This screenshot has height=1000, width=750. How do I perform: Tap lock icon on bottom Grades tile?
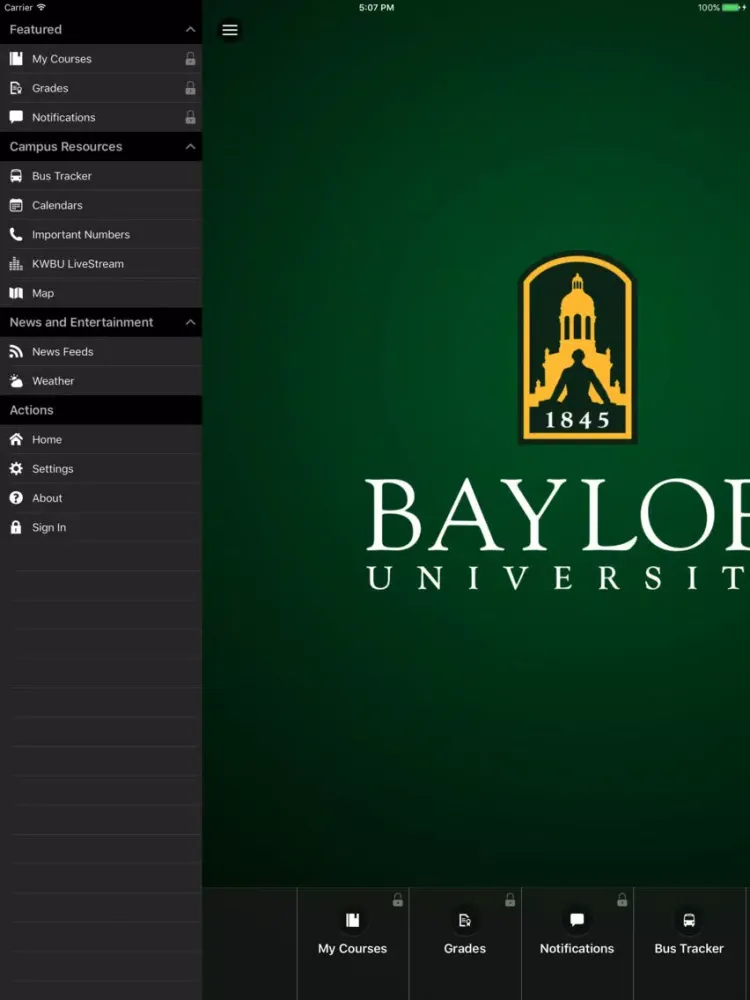[x=510, y=900]
